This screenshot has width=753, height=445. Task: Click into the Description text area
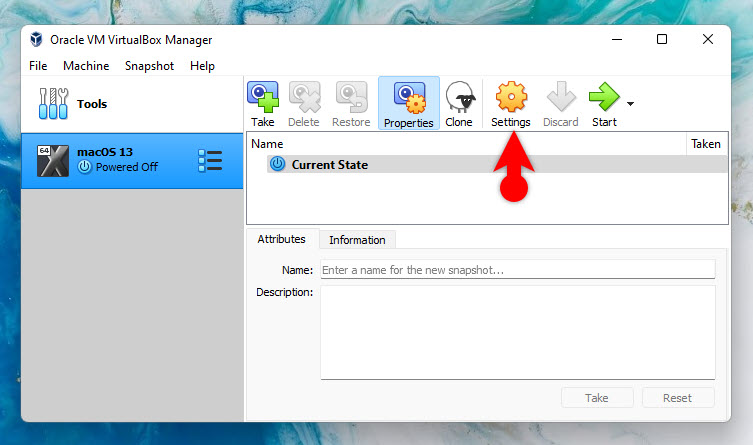click(x=518, y=332)
